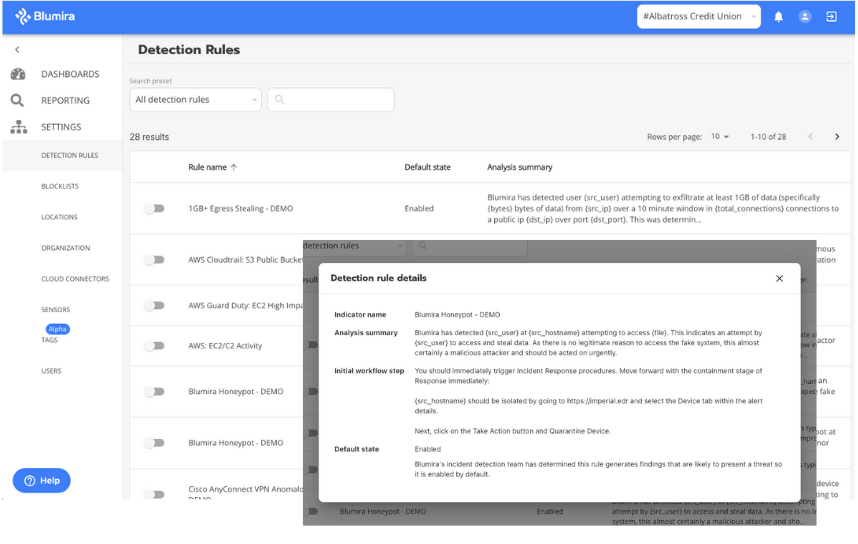Toggle AWS: EC2/C2 Activity rule
The image size is (858, 544).
point(154,346)
